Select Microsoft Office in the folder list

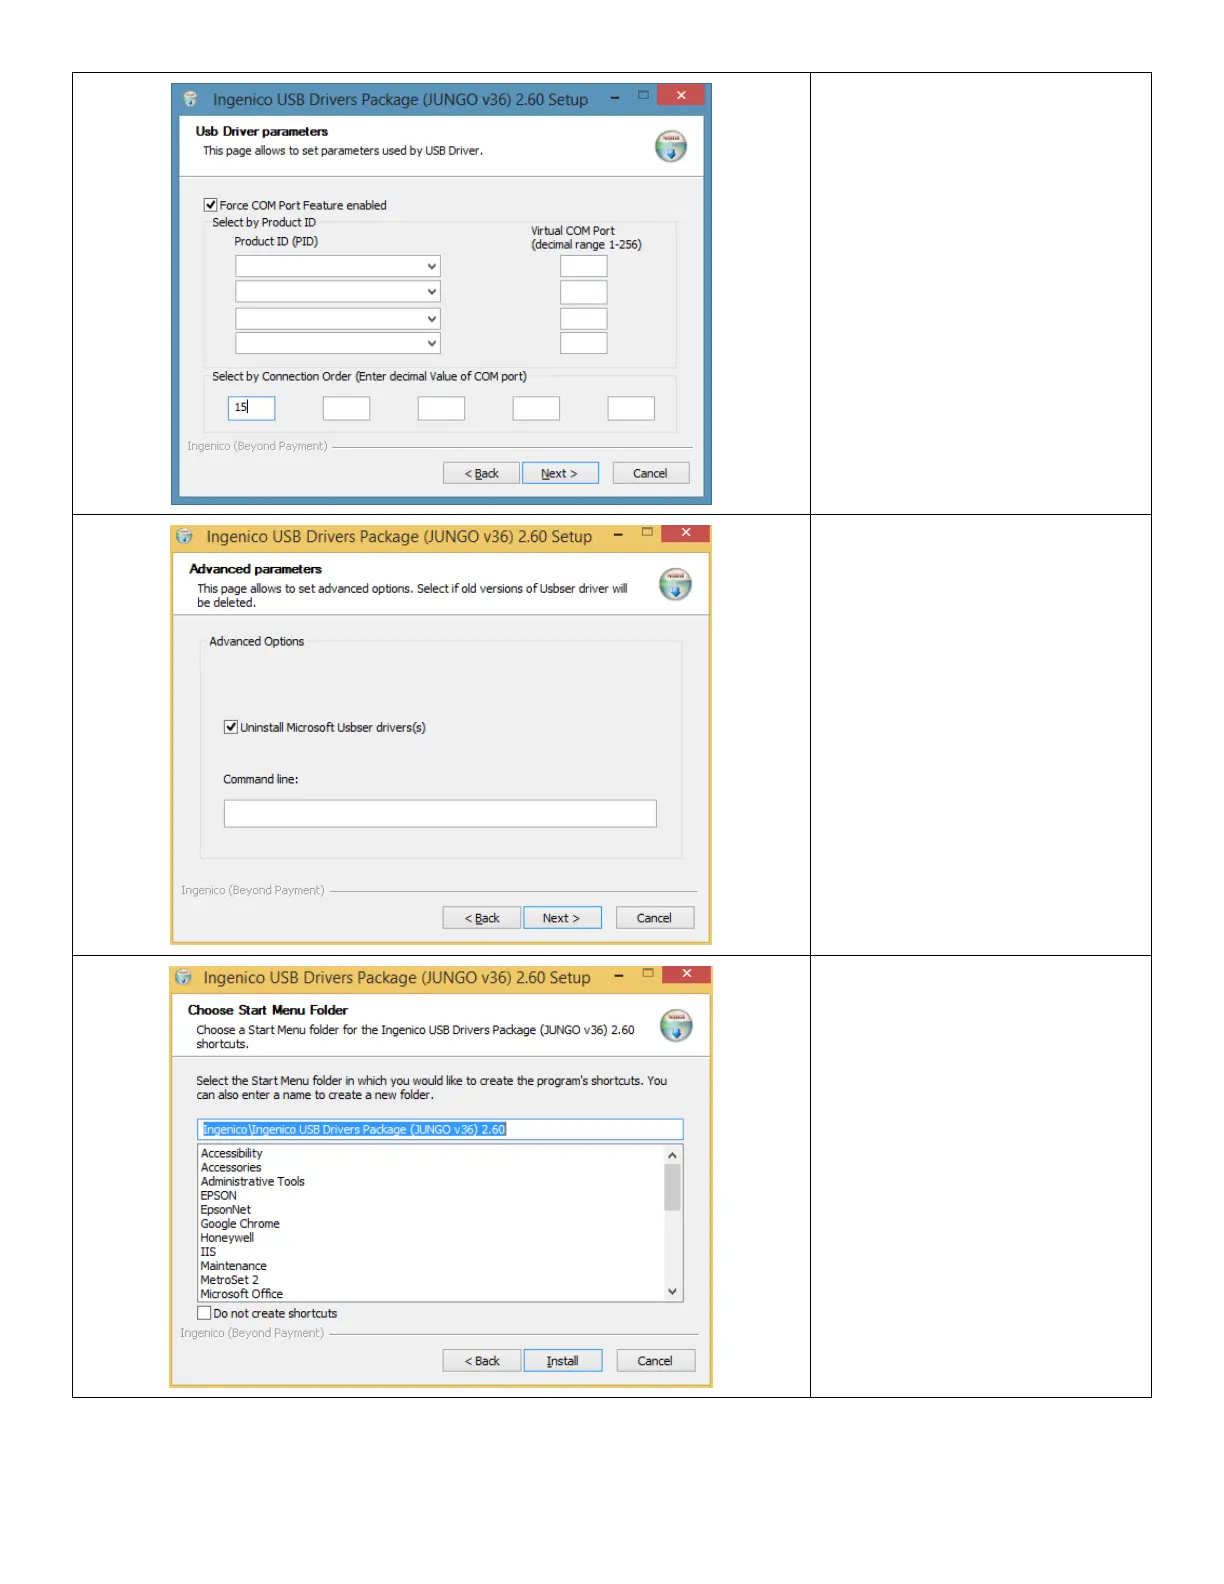tap(242, 1293)
